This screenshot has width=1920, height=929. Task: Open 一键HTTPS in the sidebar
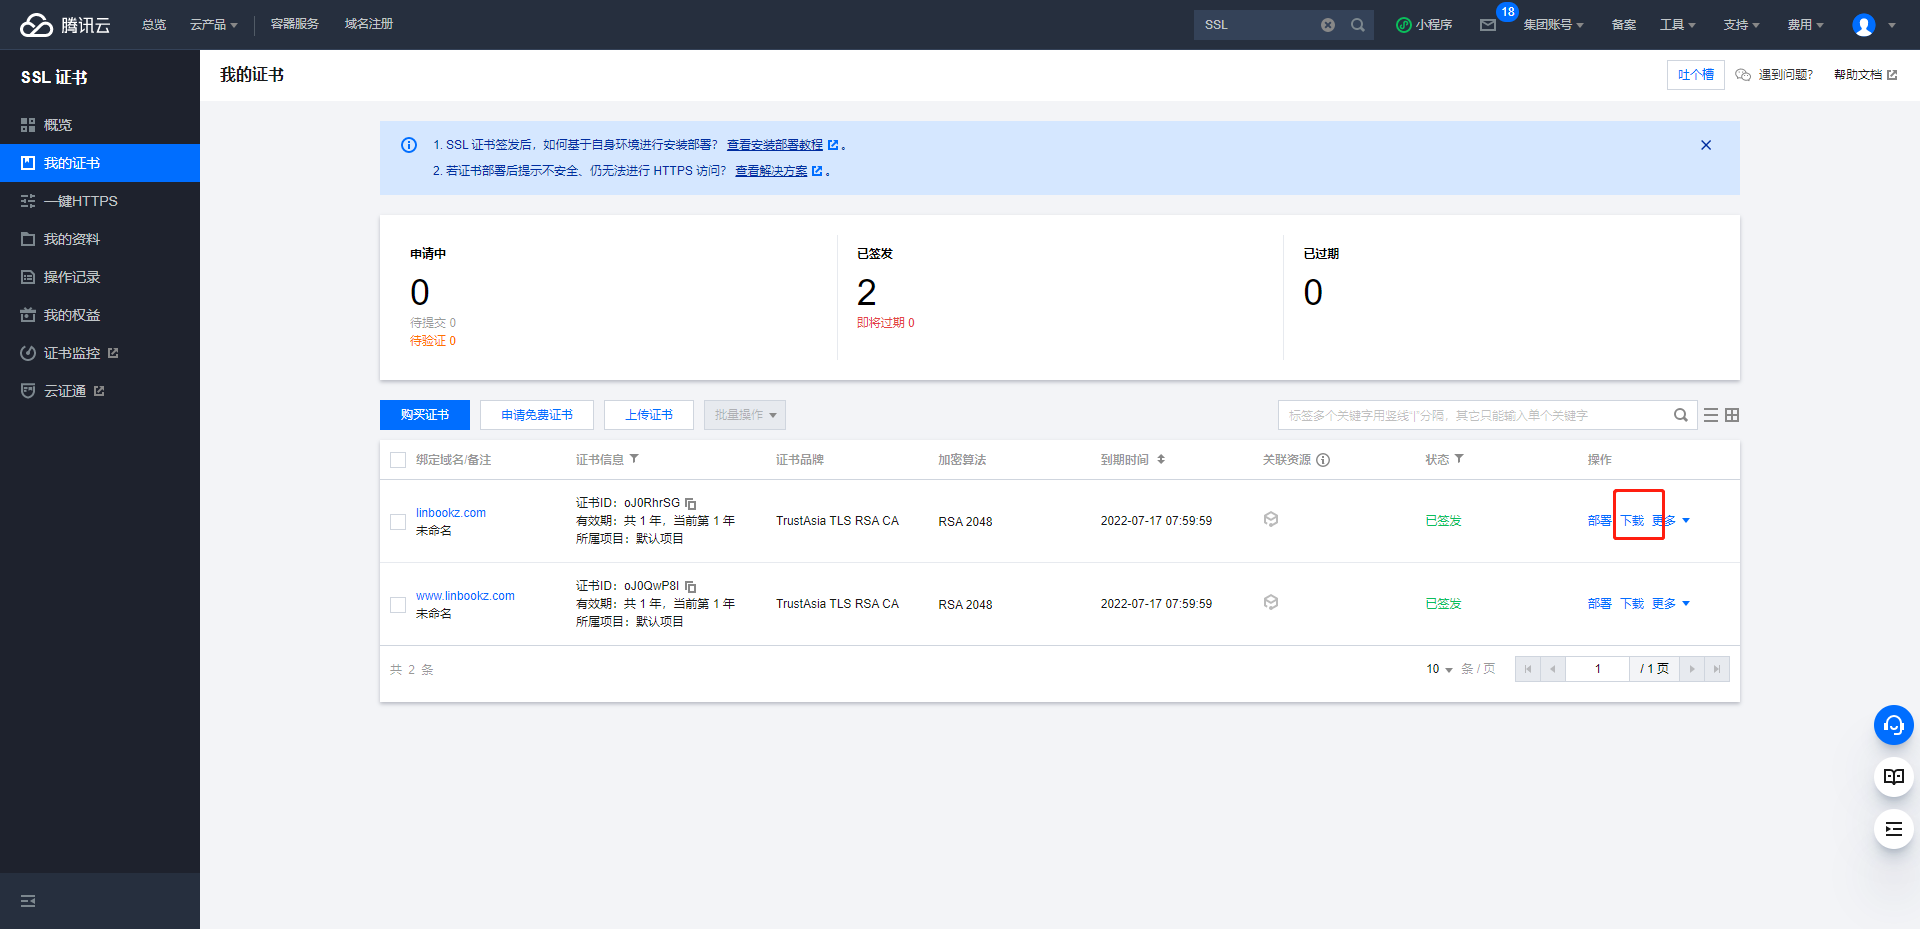pyautogui.click(x=100, y=201)
